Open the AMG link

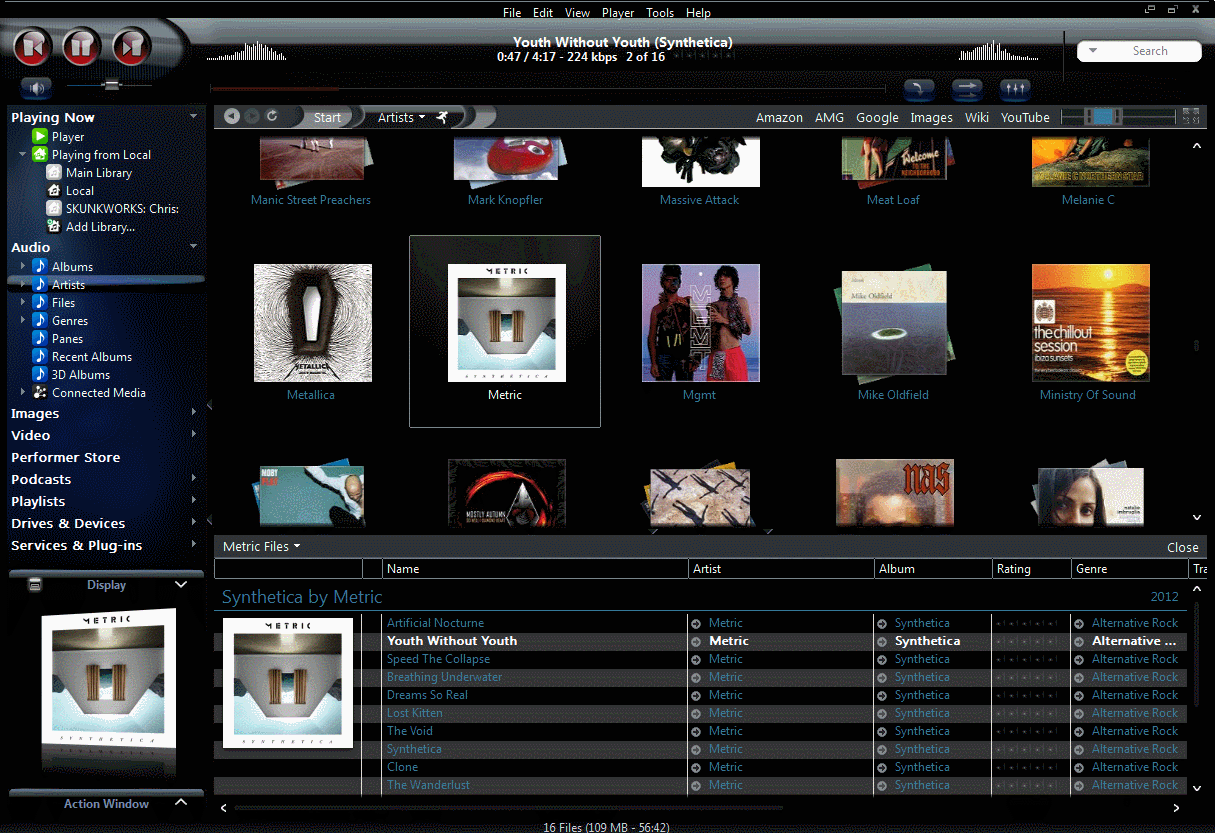tap(829, 117)
